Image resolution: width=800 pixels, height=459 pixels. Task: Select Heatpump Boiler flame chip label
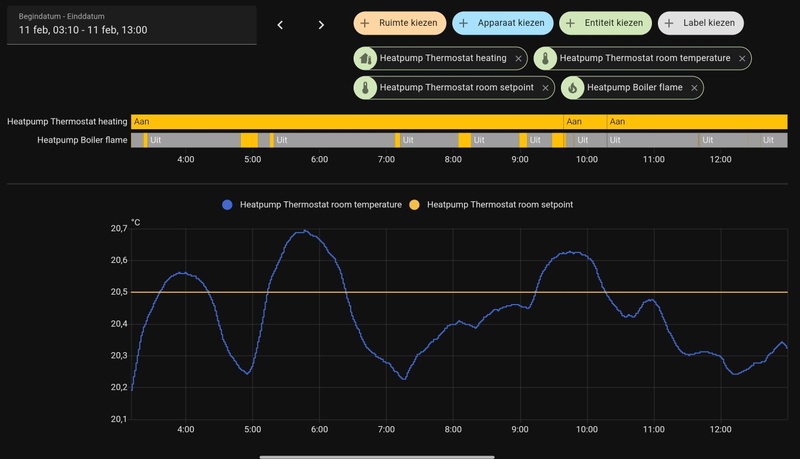pyautogui.click(x=635, y=88)
